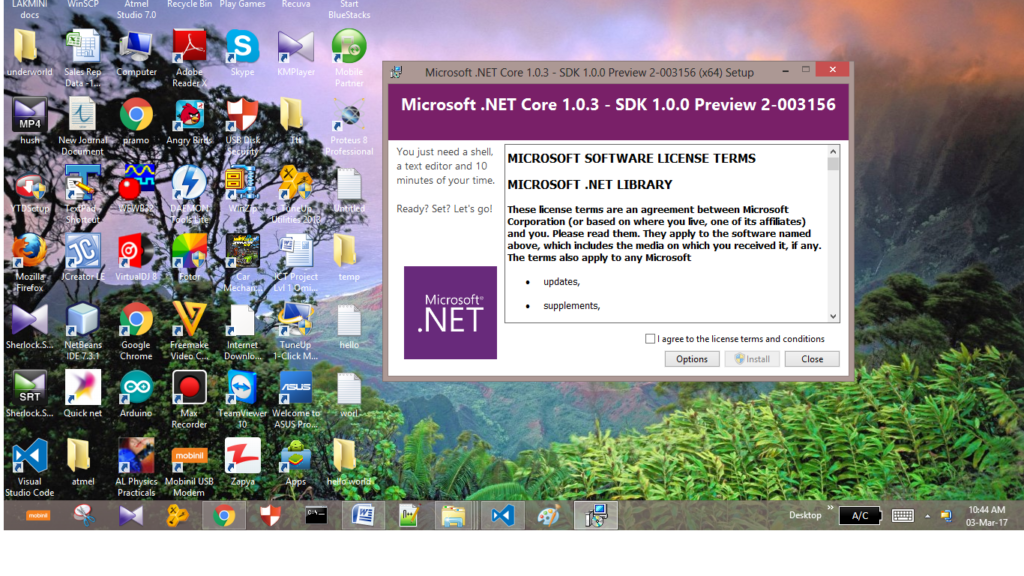
Task: Select the KMPlayer desktop icon
Action: click(x=296, y=54)
